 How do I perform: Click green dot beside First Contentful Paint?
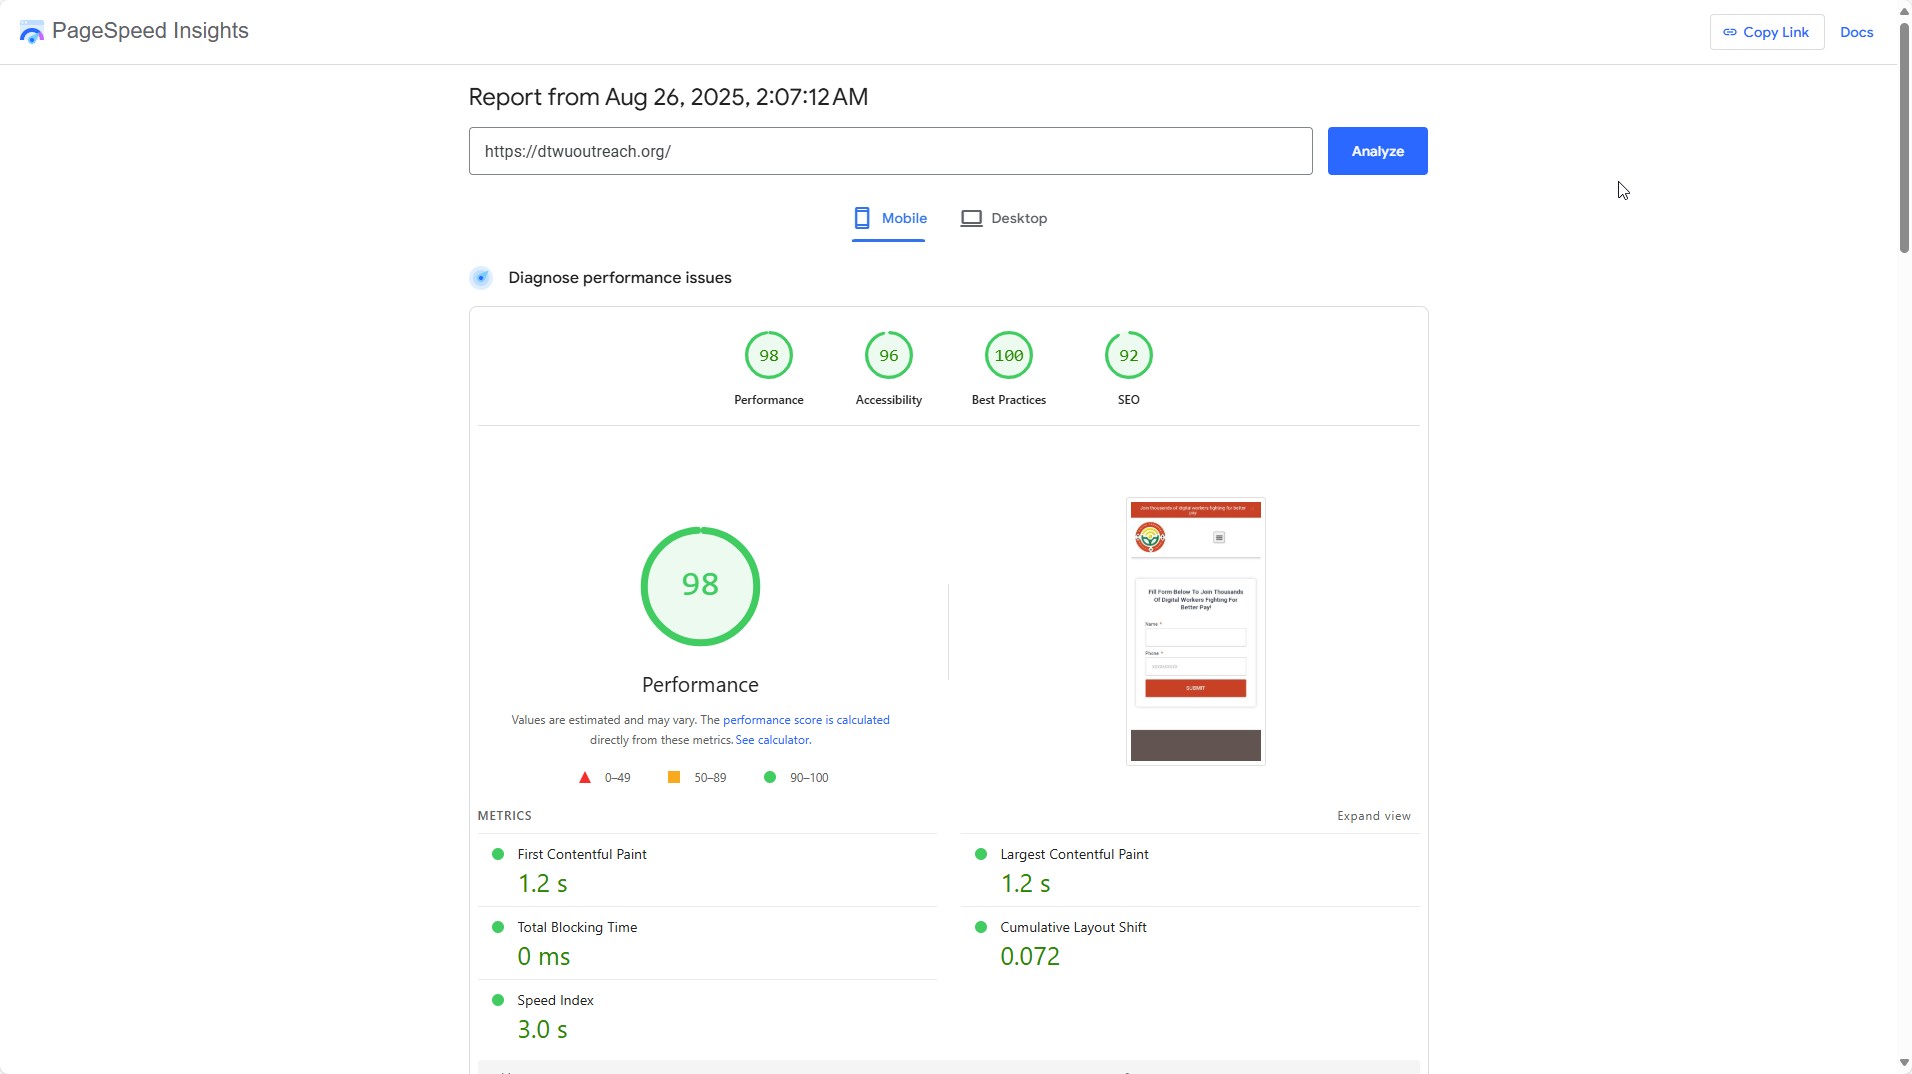click(498, 854)
